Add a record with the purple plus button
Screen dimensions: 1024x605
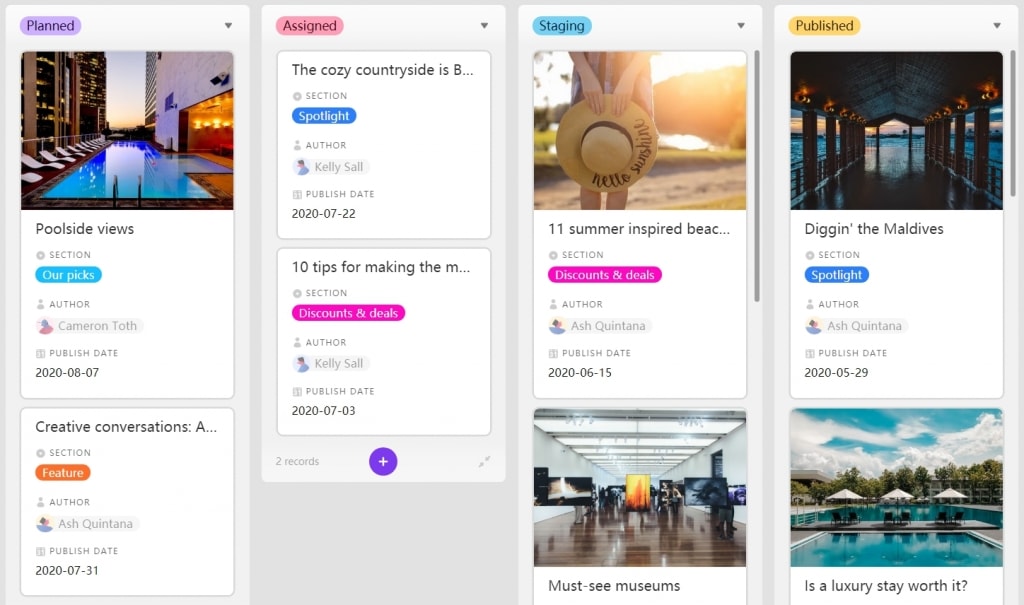pos(383,461)
